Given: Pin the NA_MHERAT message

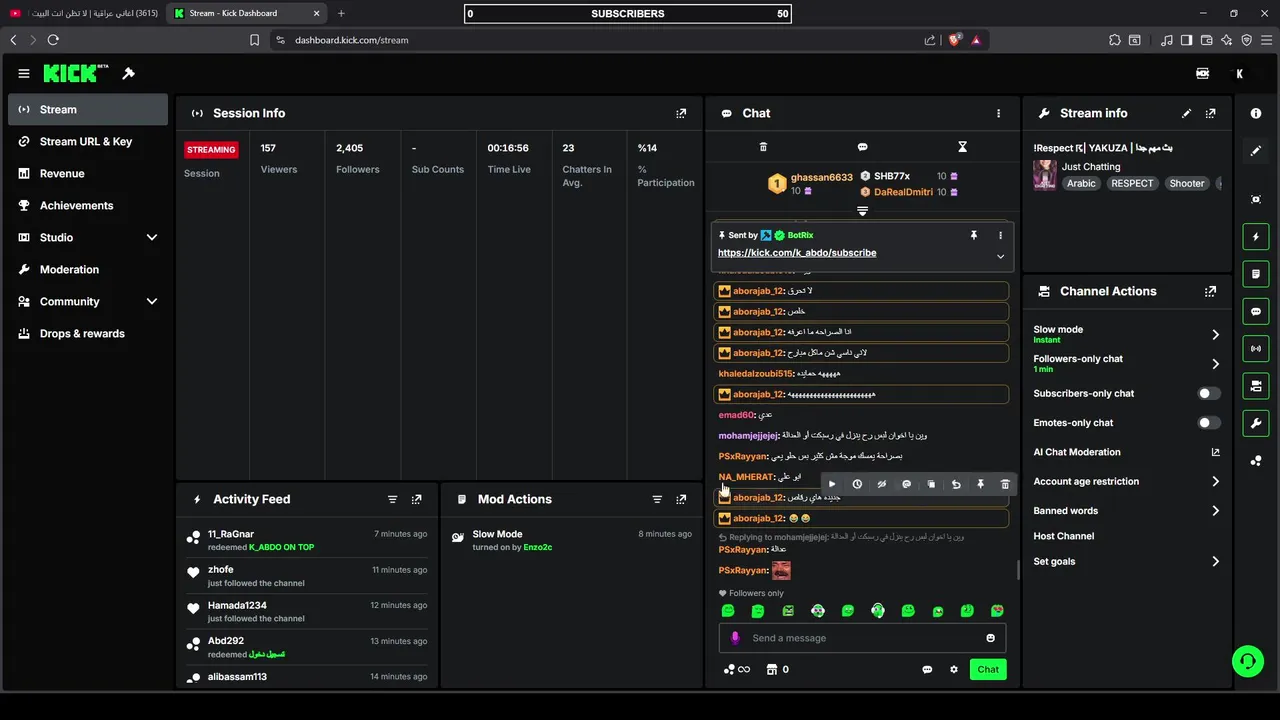Looking at the screenshot, I should 980,484.
